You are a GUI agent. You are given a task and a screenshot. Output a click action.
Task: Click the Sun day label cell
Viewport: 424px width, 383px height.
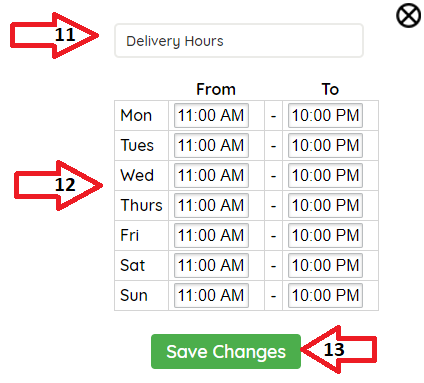click(x=142, y=295)
